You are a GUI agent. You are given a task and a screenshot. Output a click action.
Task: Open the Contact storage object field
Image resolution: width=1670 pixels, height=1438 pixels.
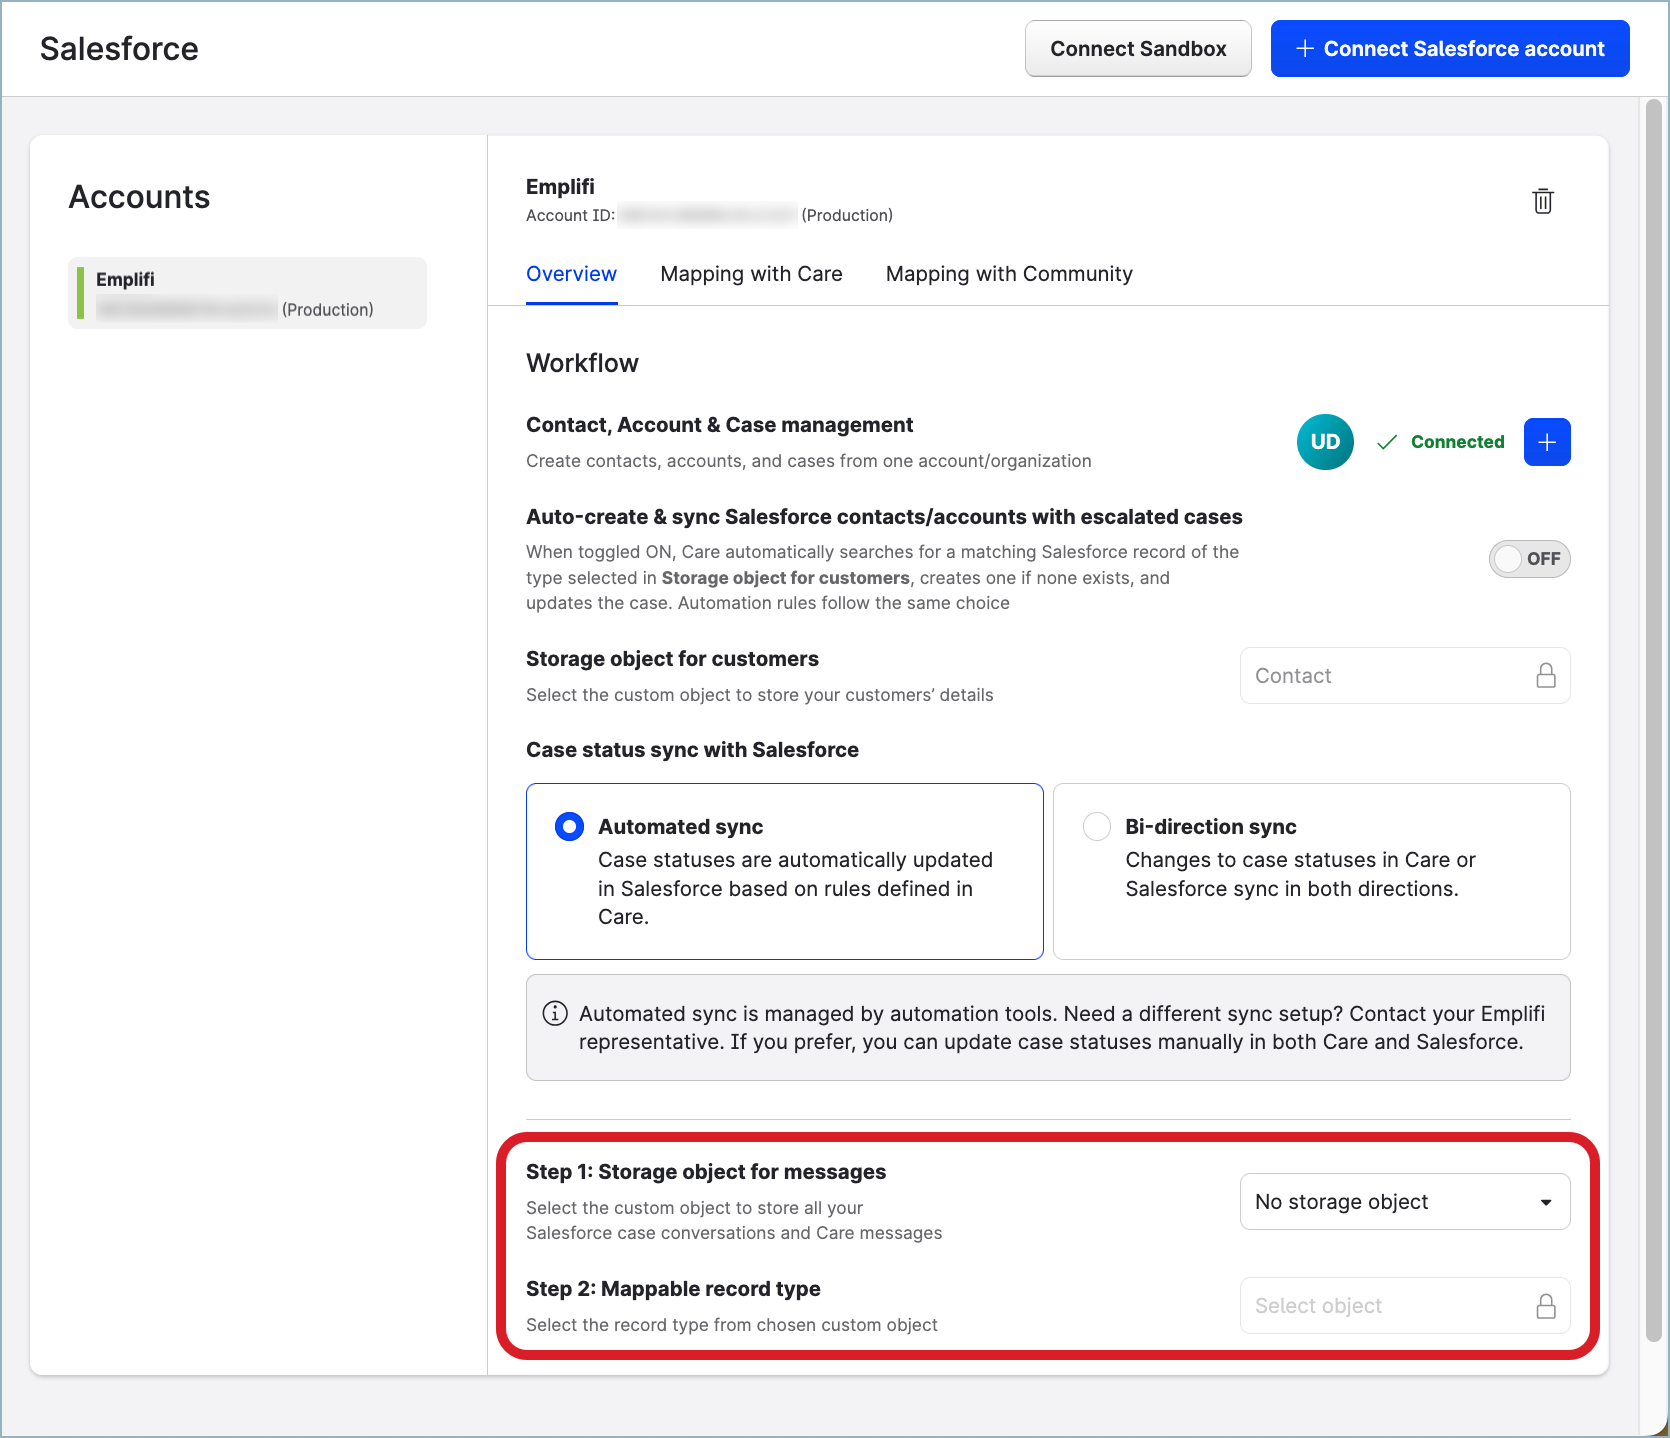click(1390, 676)
